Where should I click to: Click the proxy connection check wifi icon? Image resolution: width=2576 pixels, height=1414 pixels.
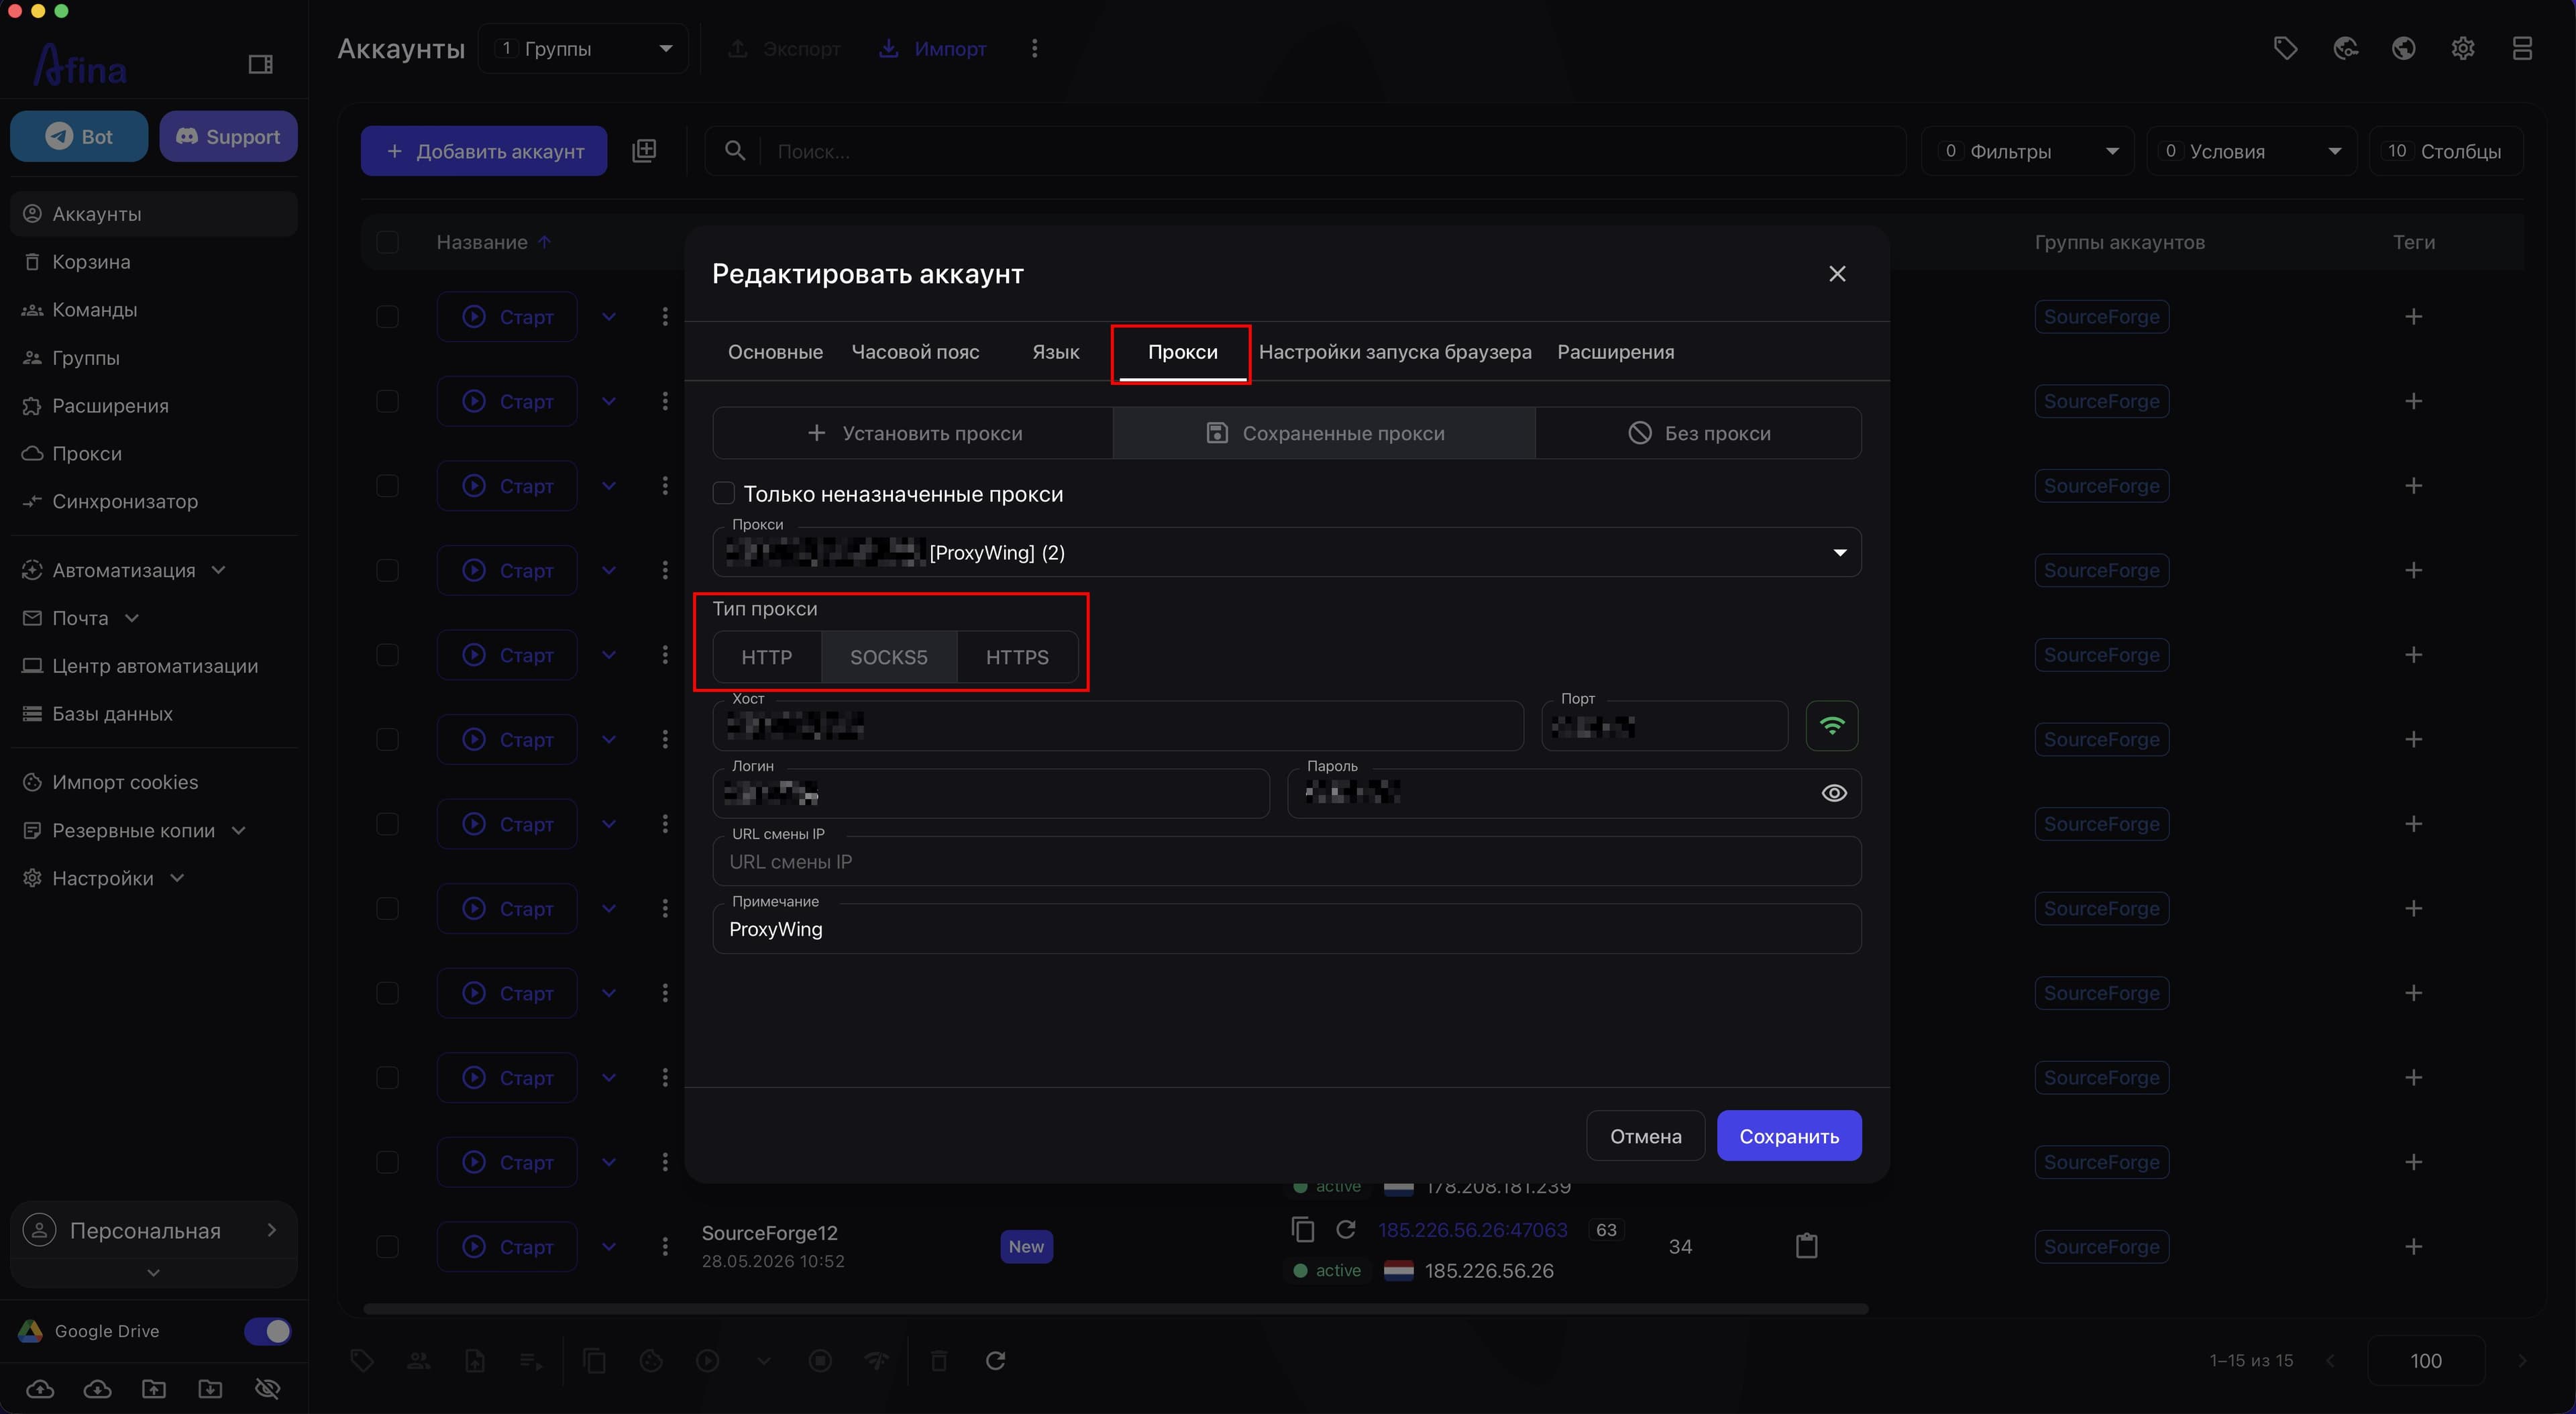coord(1831,726)
